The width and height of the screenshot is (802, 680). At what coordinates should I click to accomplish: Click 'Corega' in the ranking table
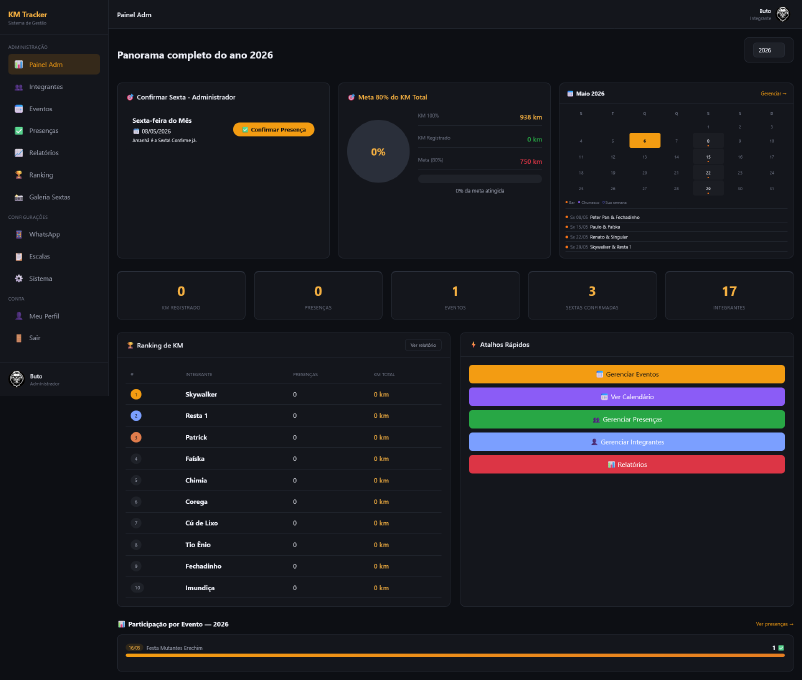coord(196,502)
